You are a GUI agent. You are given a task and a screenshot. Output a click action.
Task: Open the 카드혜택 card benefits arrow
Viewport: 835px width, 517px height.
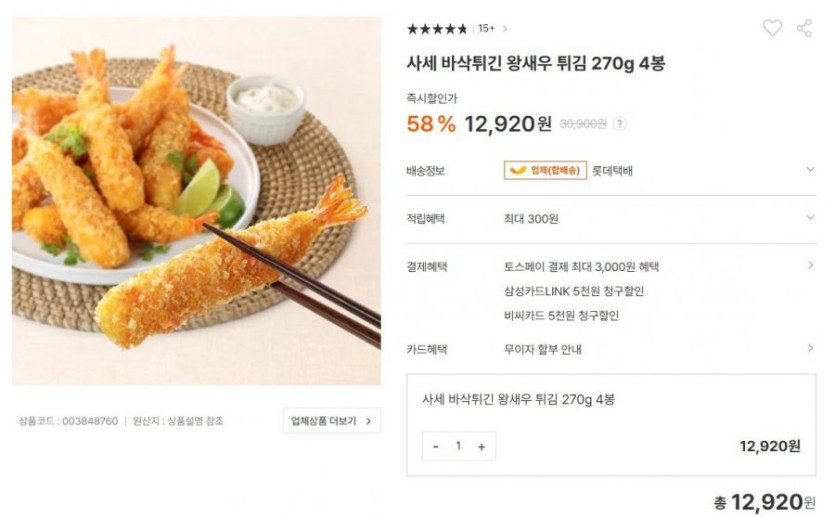[810, 349]
